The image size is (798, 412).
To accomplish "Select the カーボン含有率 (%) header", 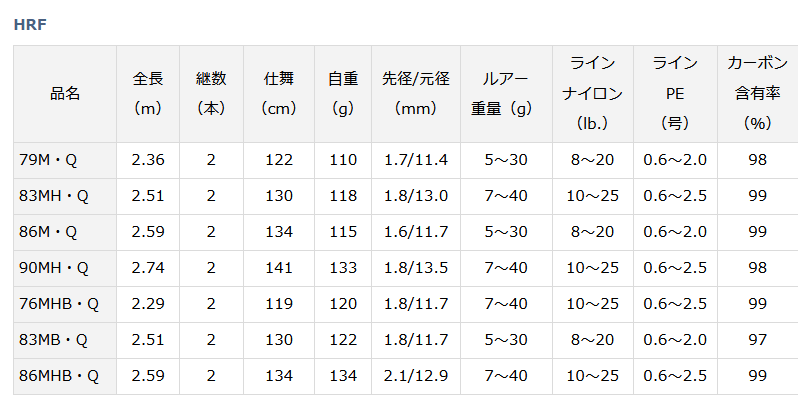I will tap(758, 94).
